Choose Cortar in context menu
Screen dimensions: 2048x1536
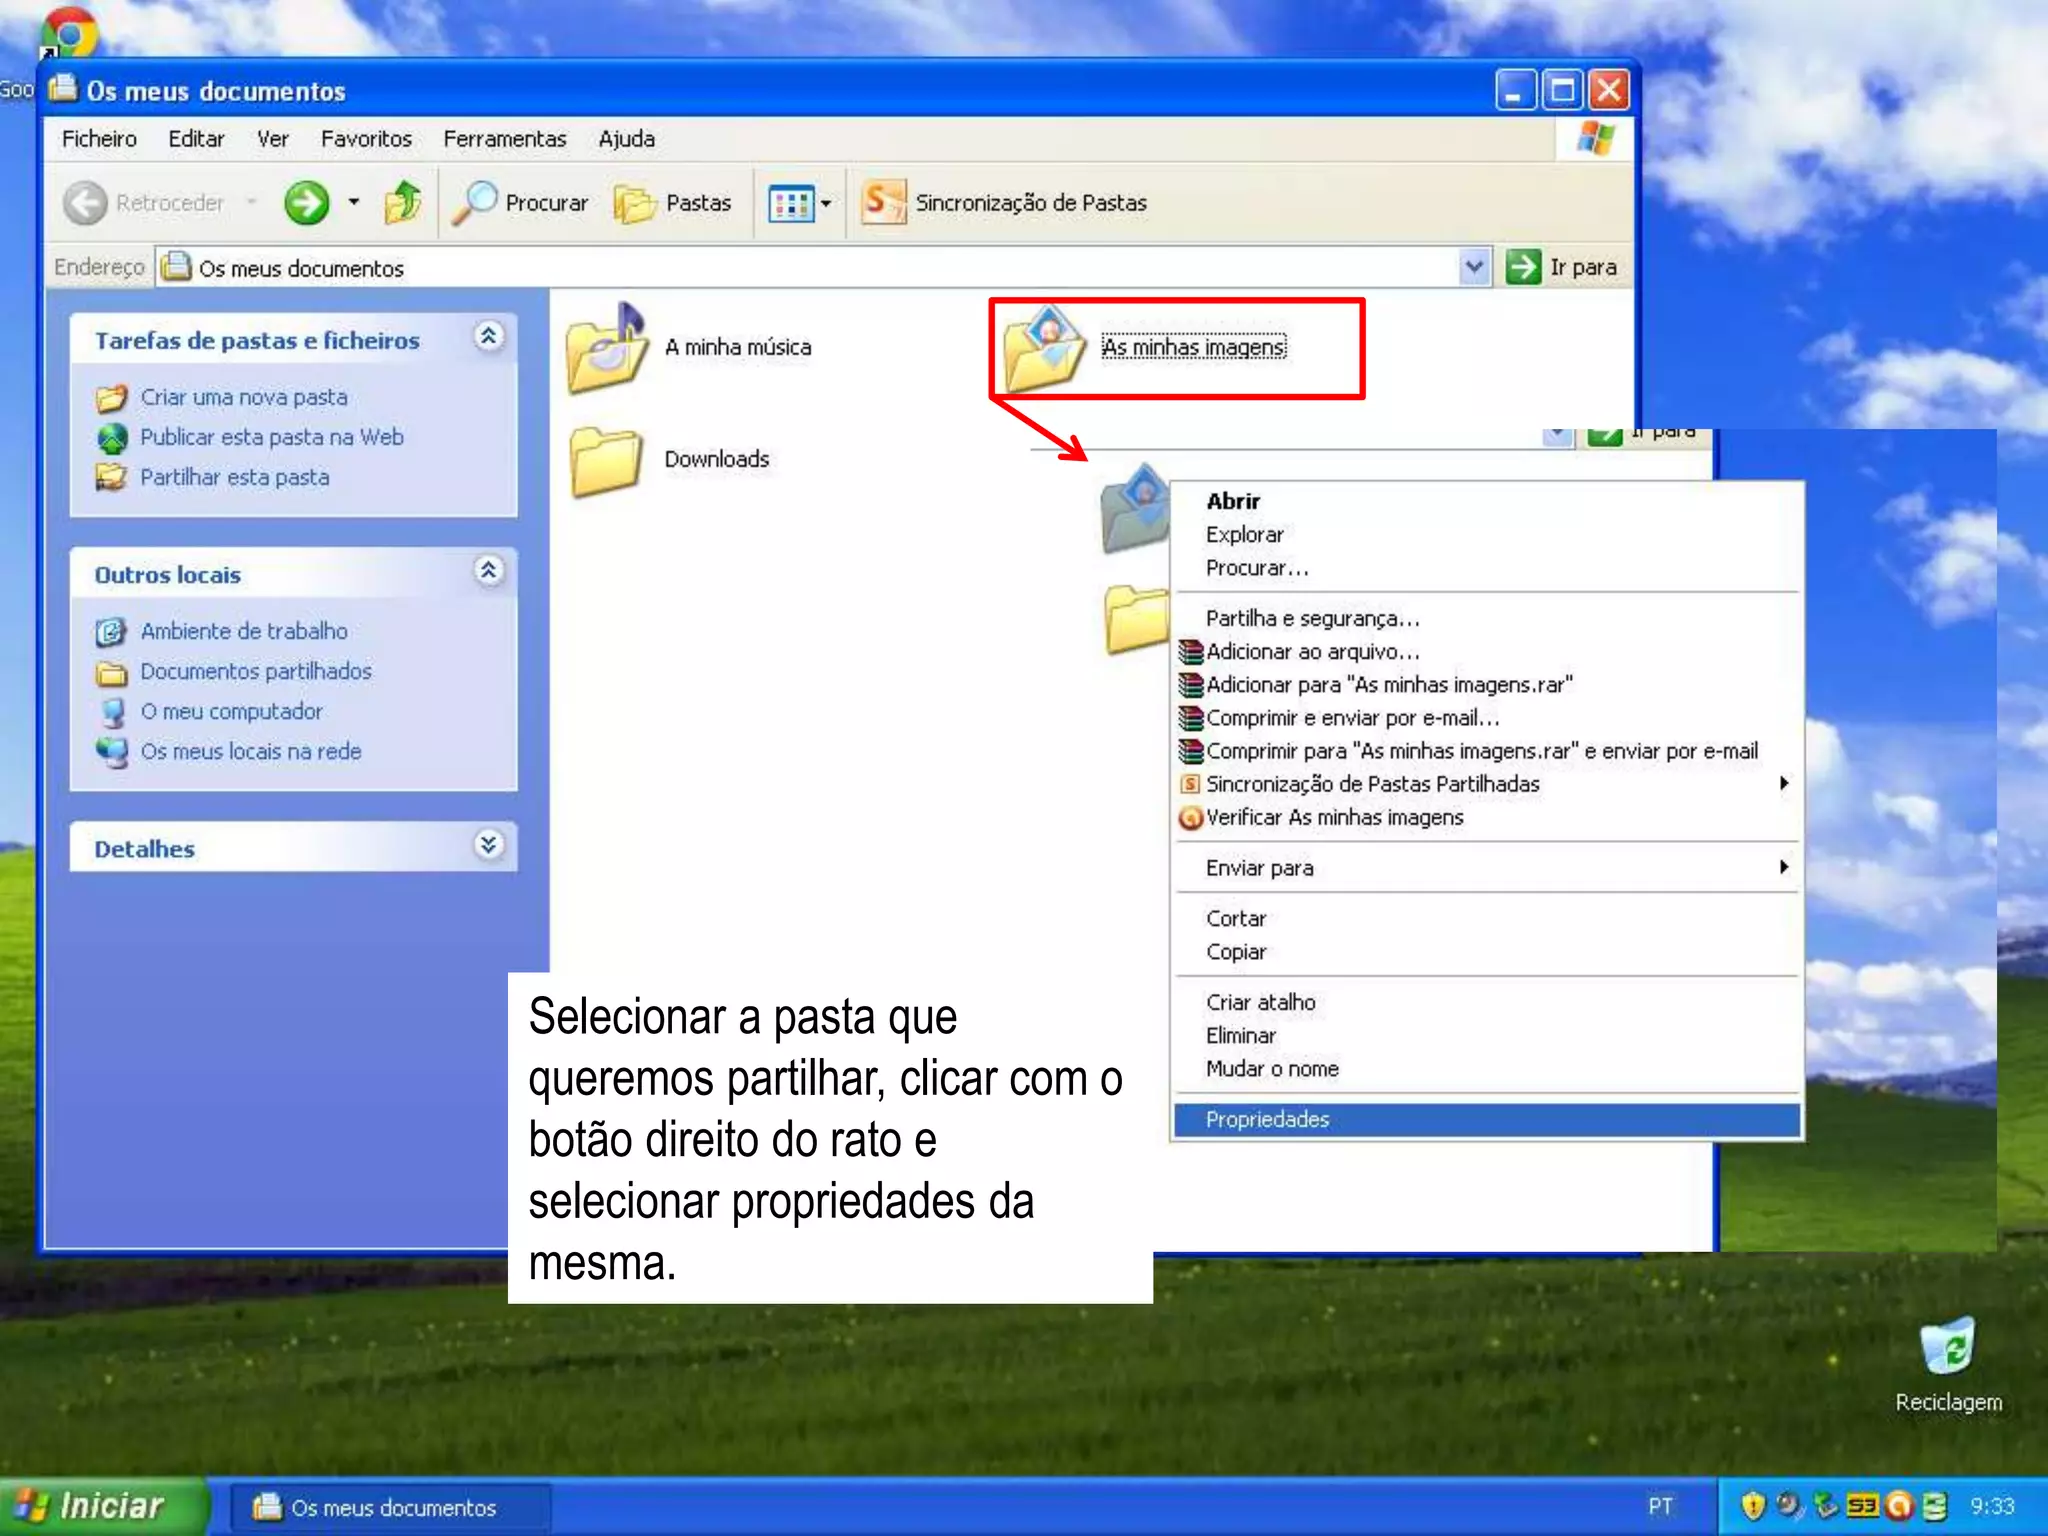(x=1486, y=918)
